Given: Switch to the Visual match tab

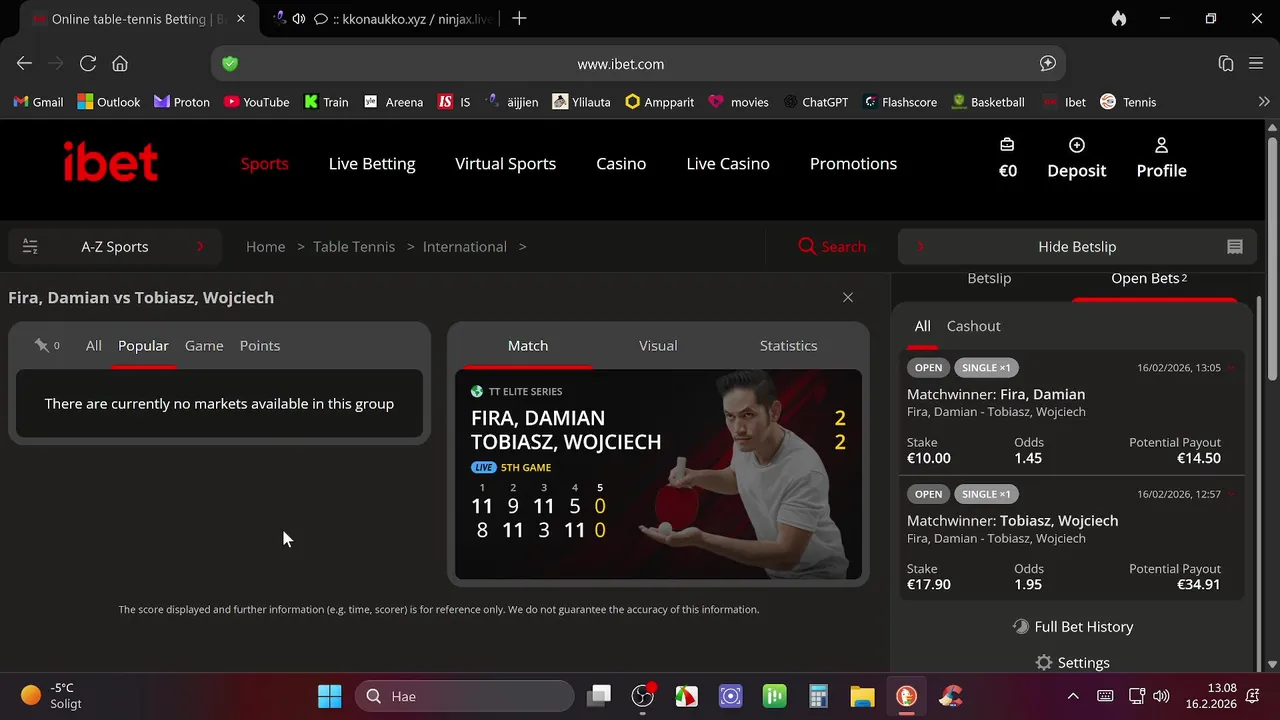Looking at the screenshot, I should [658, 346].
